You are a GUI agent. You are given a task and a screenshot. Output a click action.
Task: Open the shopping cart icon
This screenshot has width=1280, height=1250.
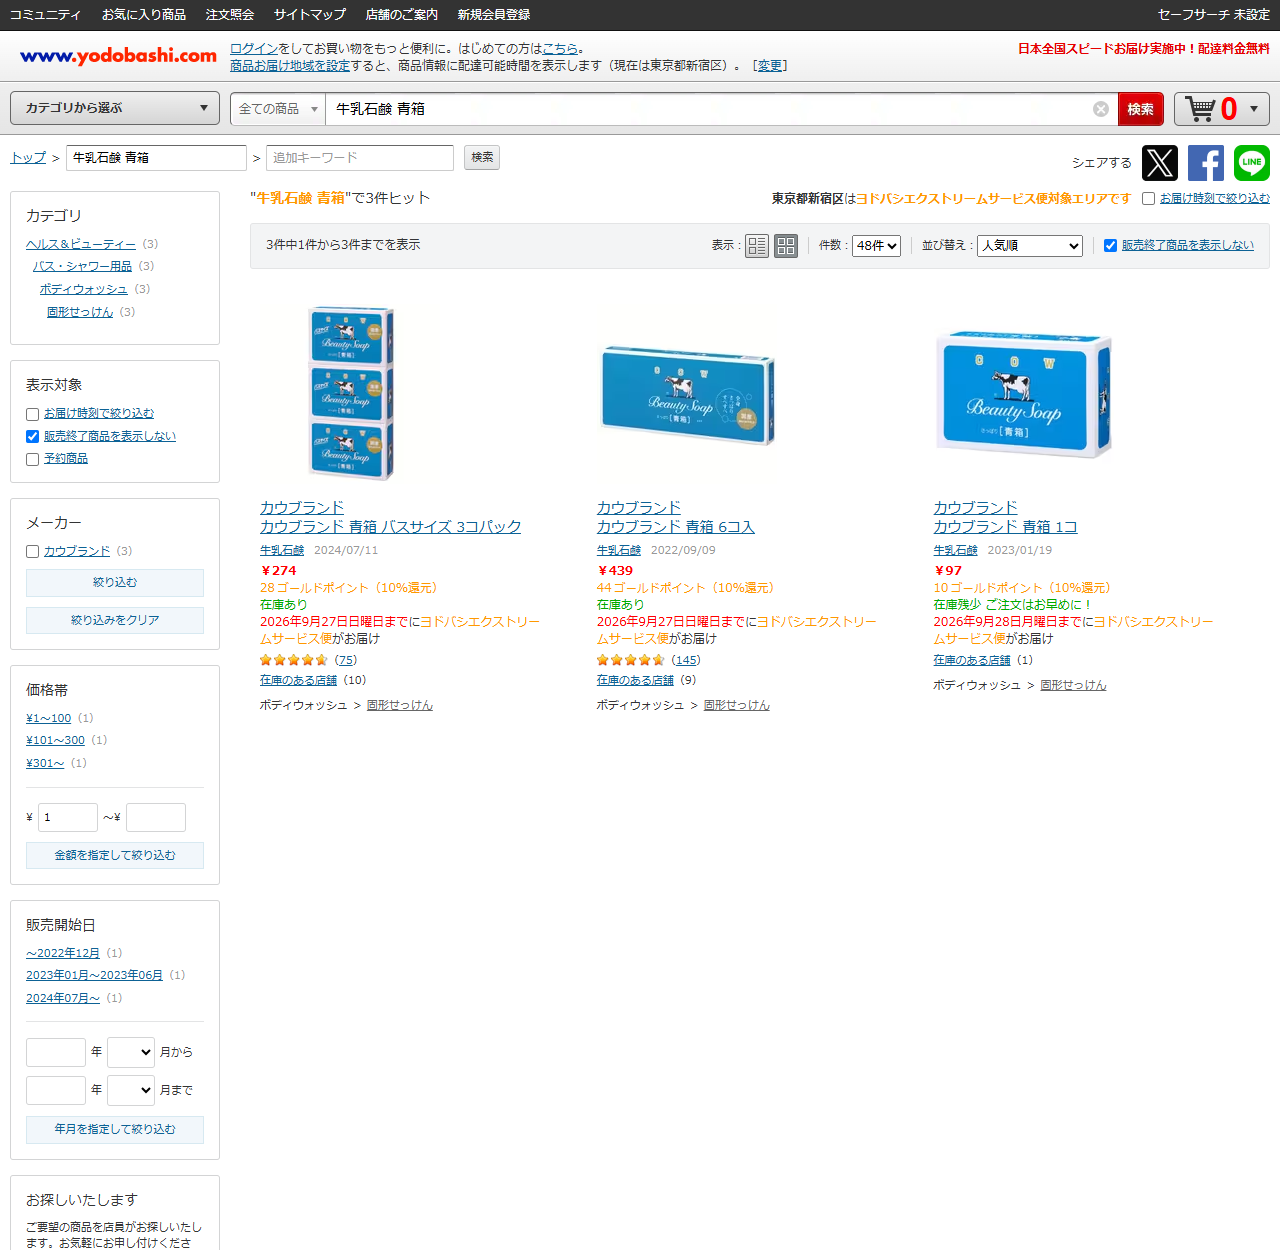point(1201,108)
